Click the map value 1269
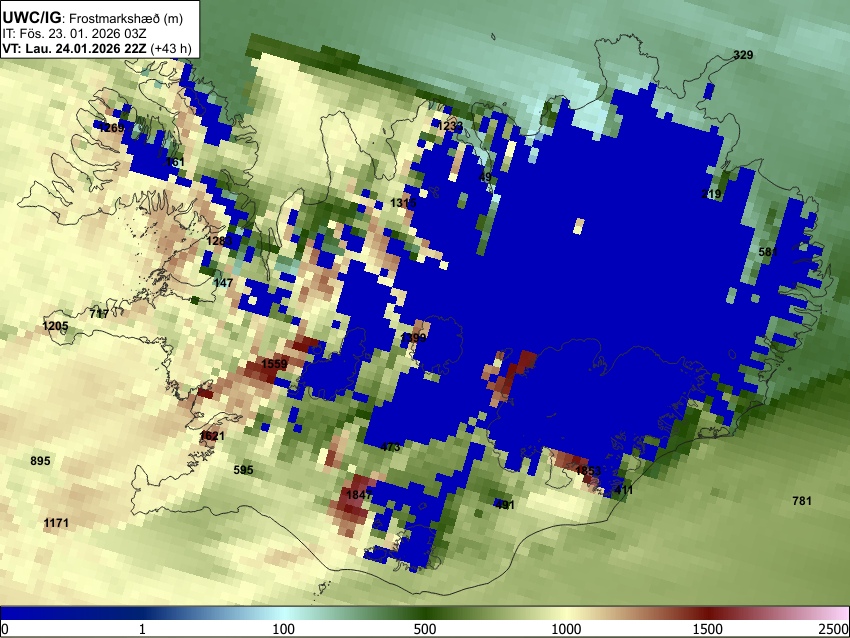The height and width of the screenshot is (638, 850). tap(112, 128)
